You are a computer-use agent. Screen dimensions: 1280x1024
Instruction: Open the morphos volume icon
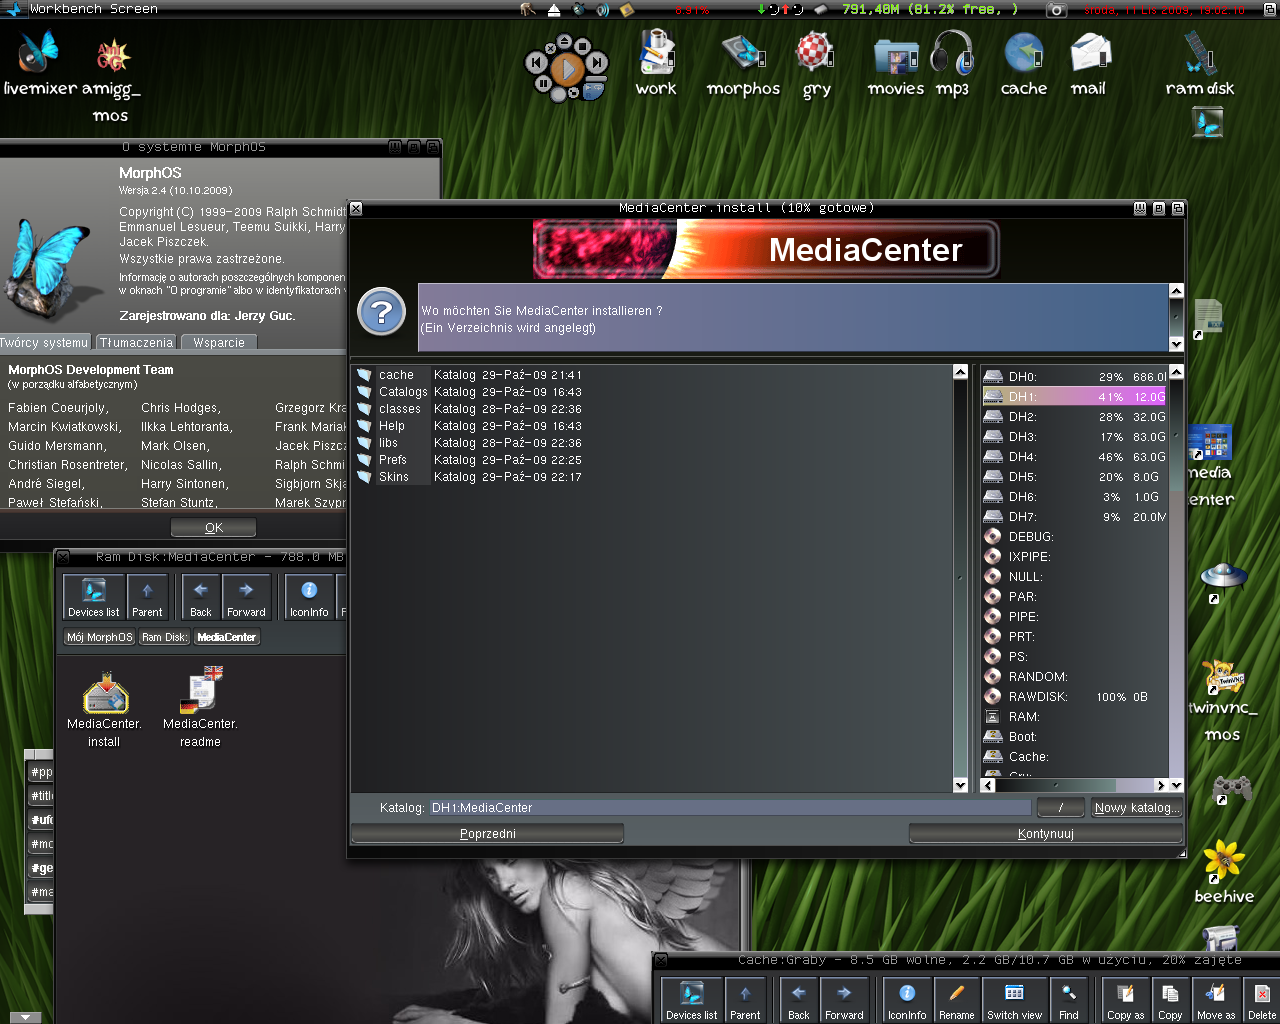click(x=743, y=65)
